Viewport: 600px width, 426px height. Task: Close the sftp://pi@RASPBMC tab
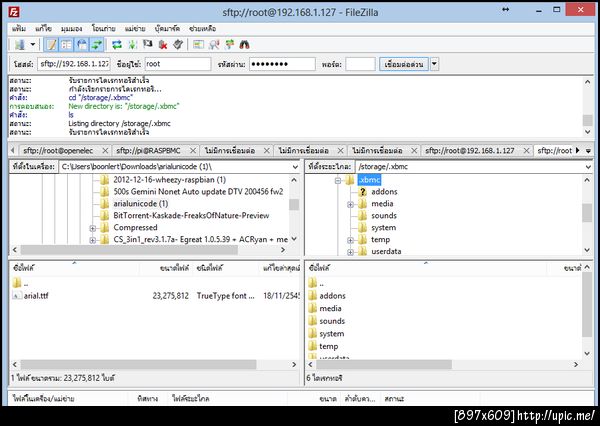tap(193, 151)
